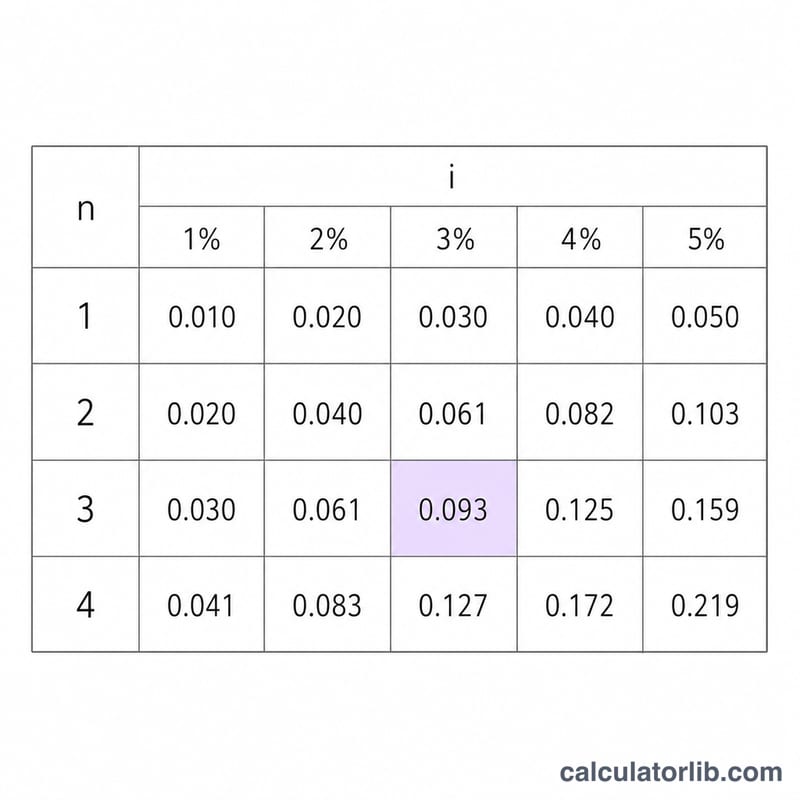
Task: Select row label 4
Action: [86, 605]
